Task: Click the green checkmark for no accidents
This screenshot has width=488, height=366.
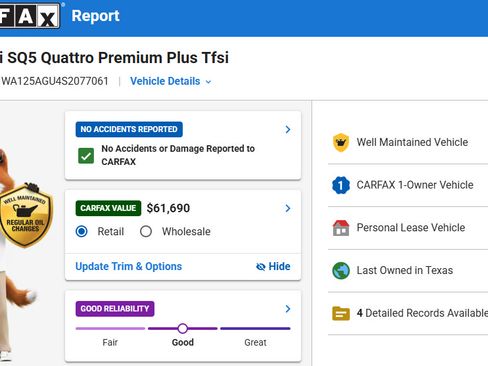Action: (86, 155)
